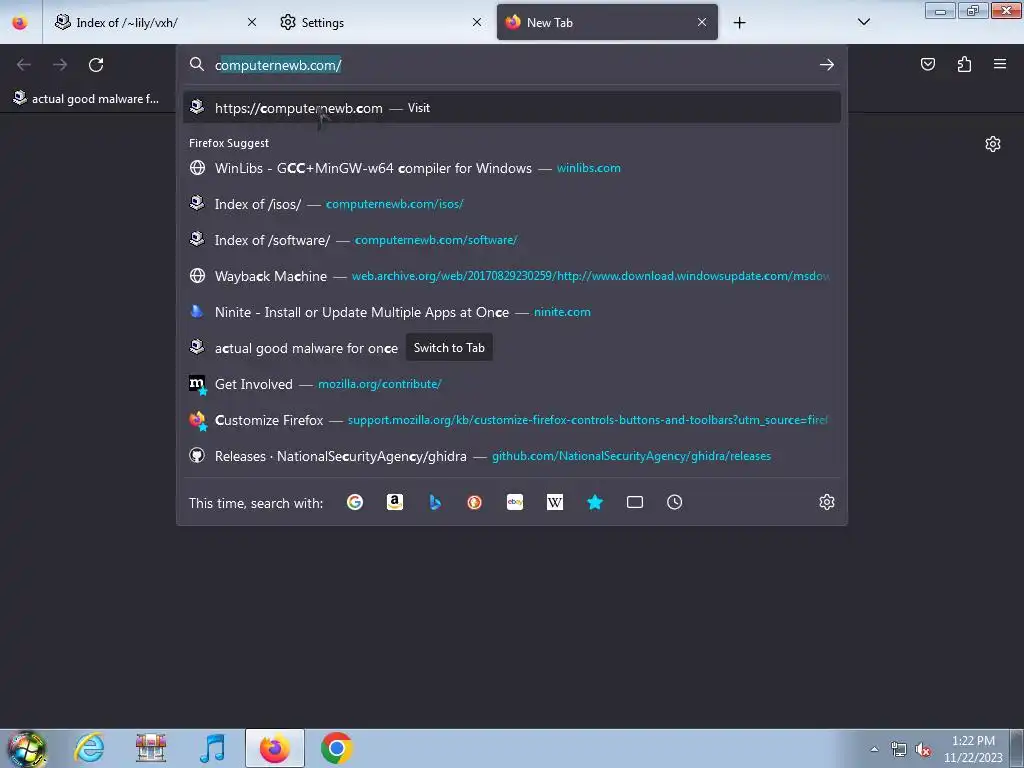Launch Google Chrome from the taskbar
This screenshot has height=768, width=1024.
tap(336, 748)
